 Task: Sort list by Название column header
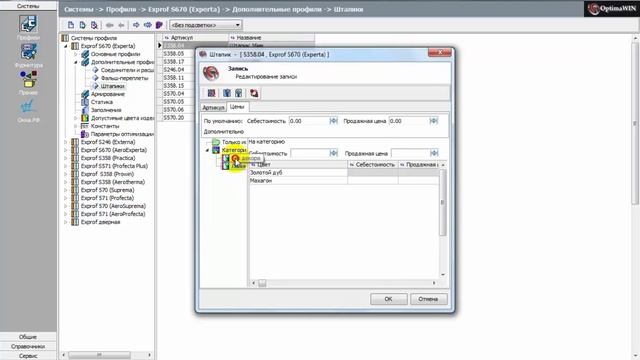pyautogui.click(x=272, y=38)
